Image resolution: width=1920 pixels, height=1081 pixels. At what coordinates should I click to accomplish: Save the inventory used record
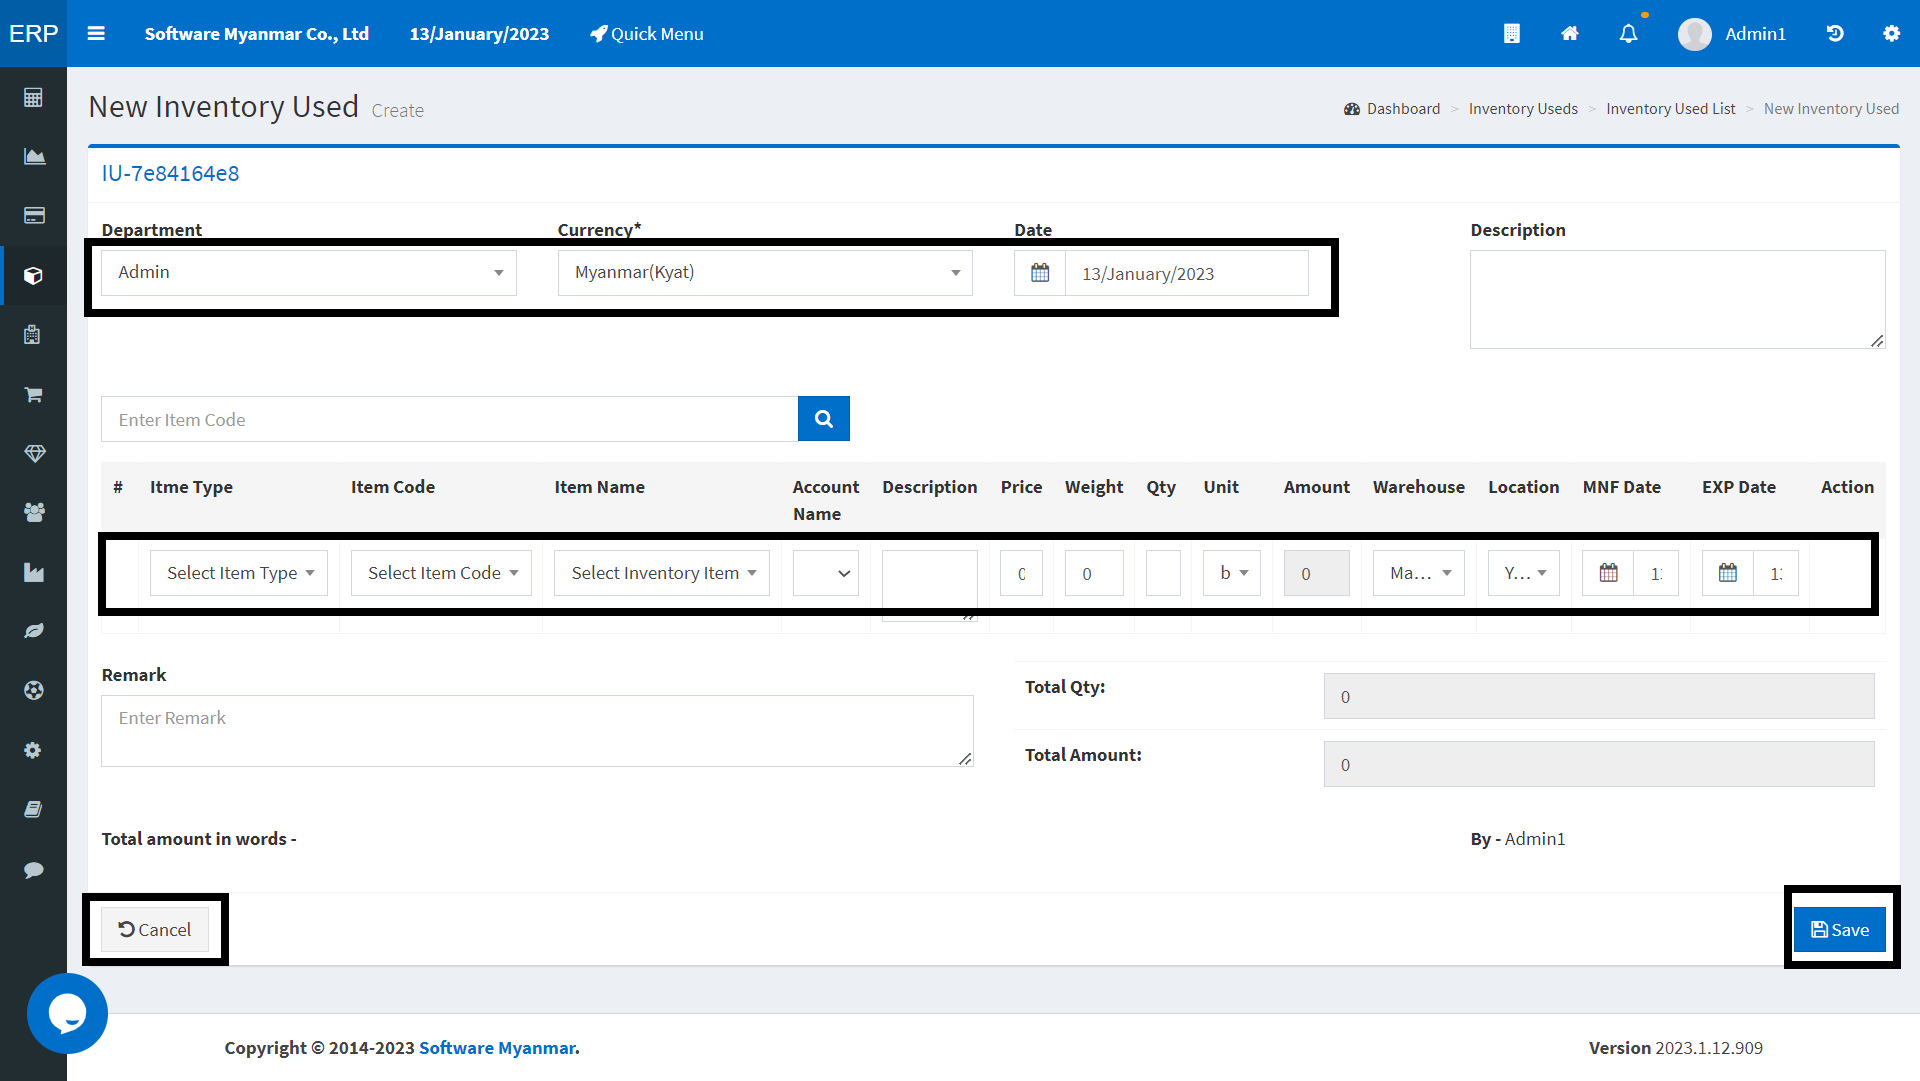coord(1839,930)
